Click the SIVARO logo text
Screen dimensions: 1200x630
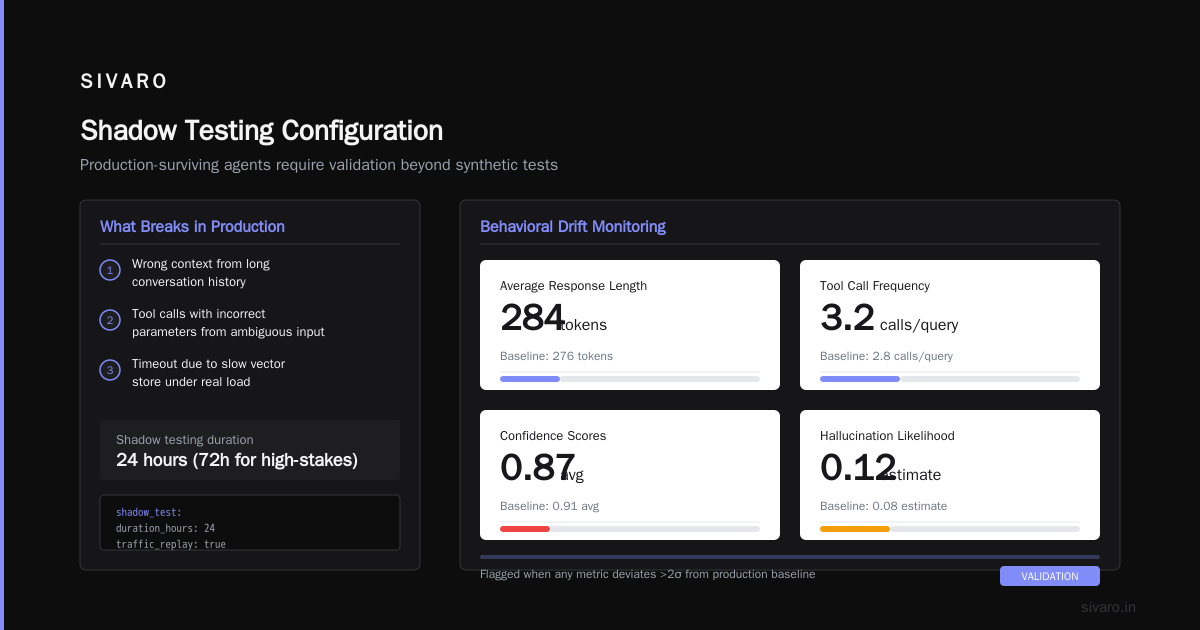click(124, 82)
